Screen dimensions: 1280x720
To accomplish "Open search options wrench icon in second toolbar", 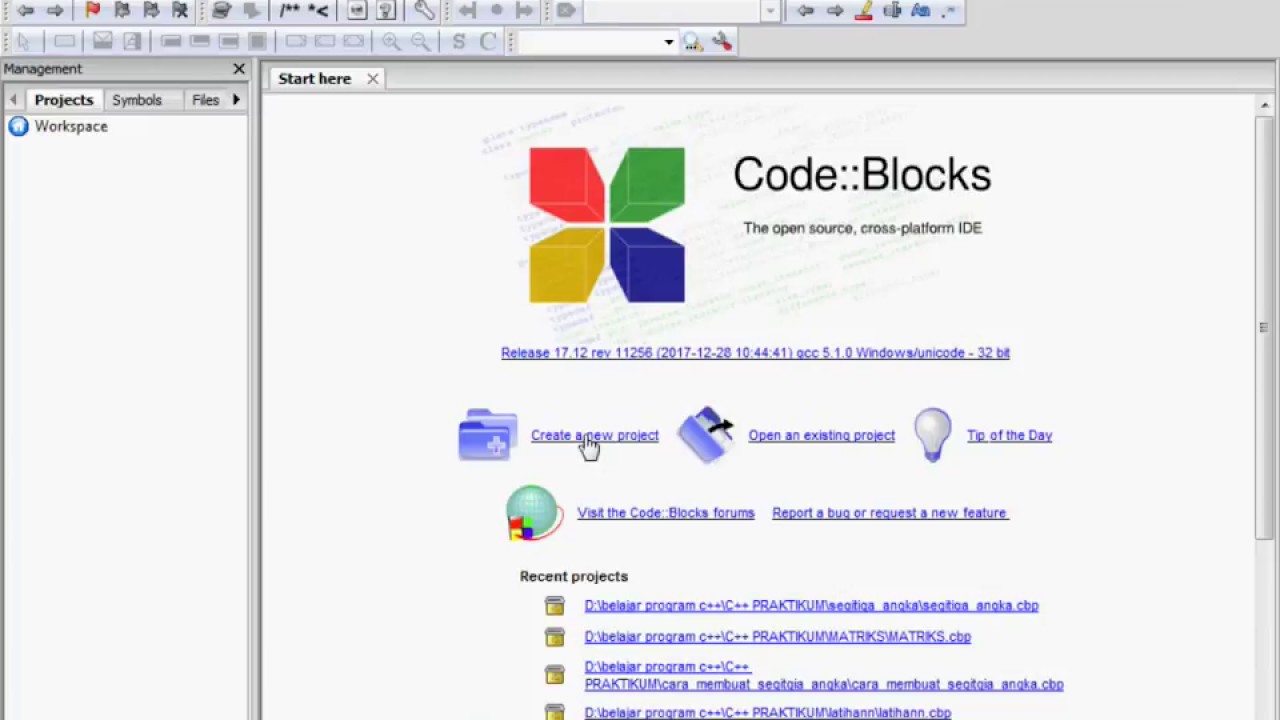I will click(x=722, y=41).
